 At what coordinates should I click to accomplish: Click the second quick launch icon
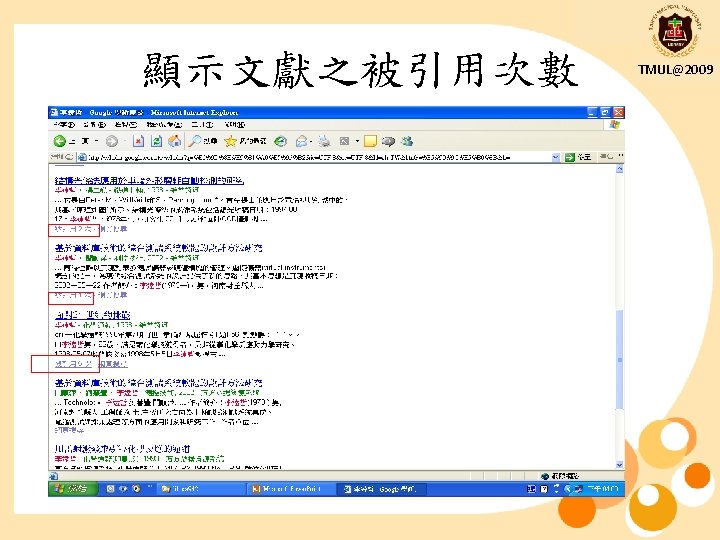point(123,489)
